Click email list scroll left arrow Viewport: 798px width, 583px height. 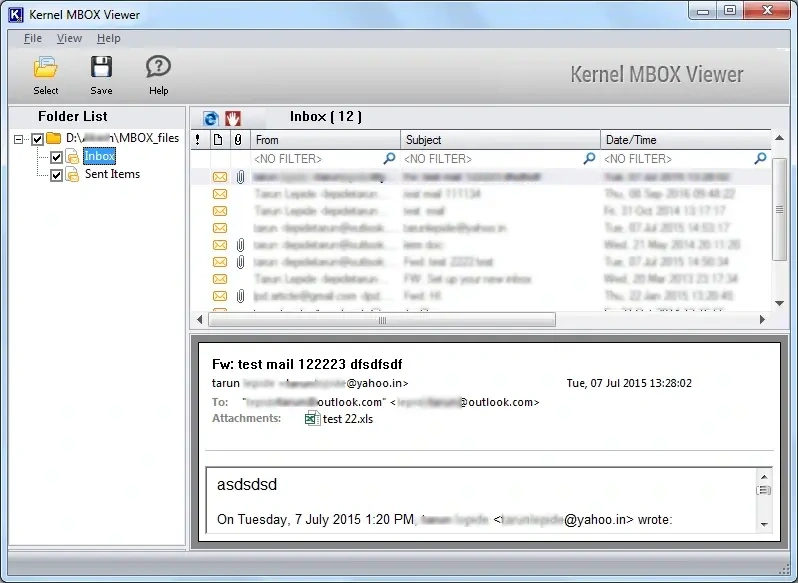[200, 320]
